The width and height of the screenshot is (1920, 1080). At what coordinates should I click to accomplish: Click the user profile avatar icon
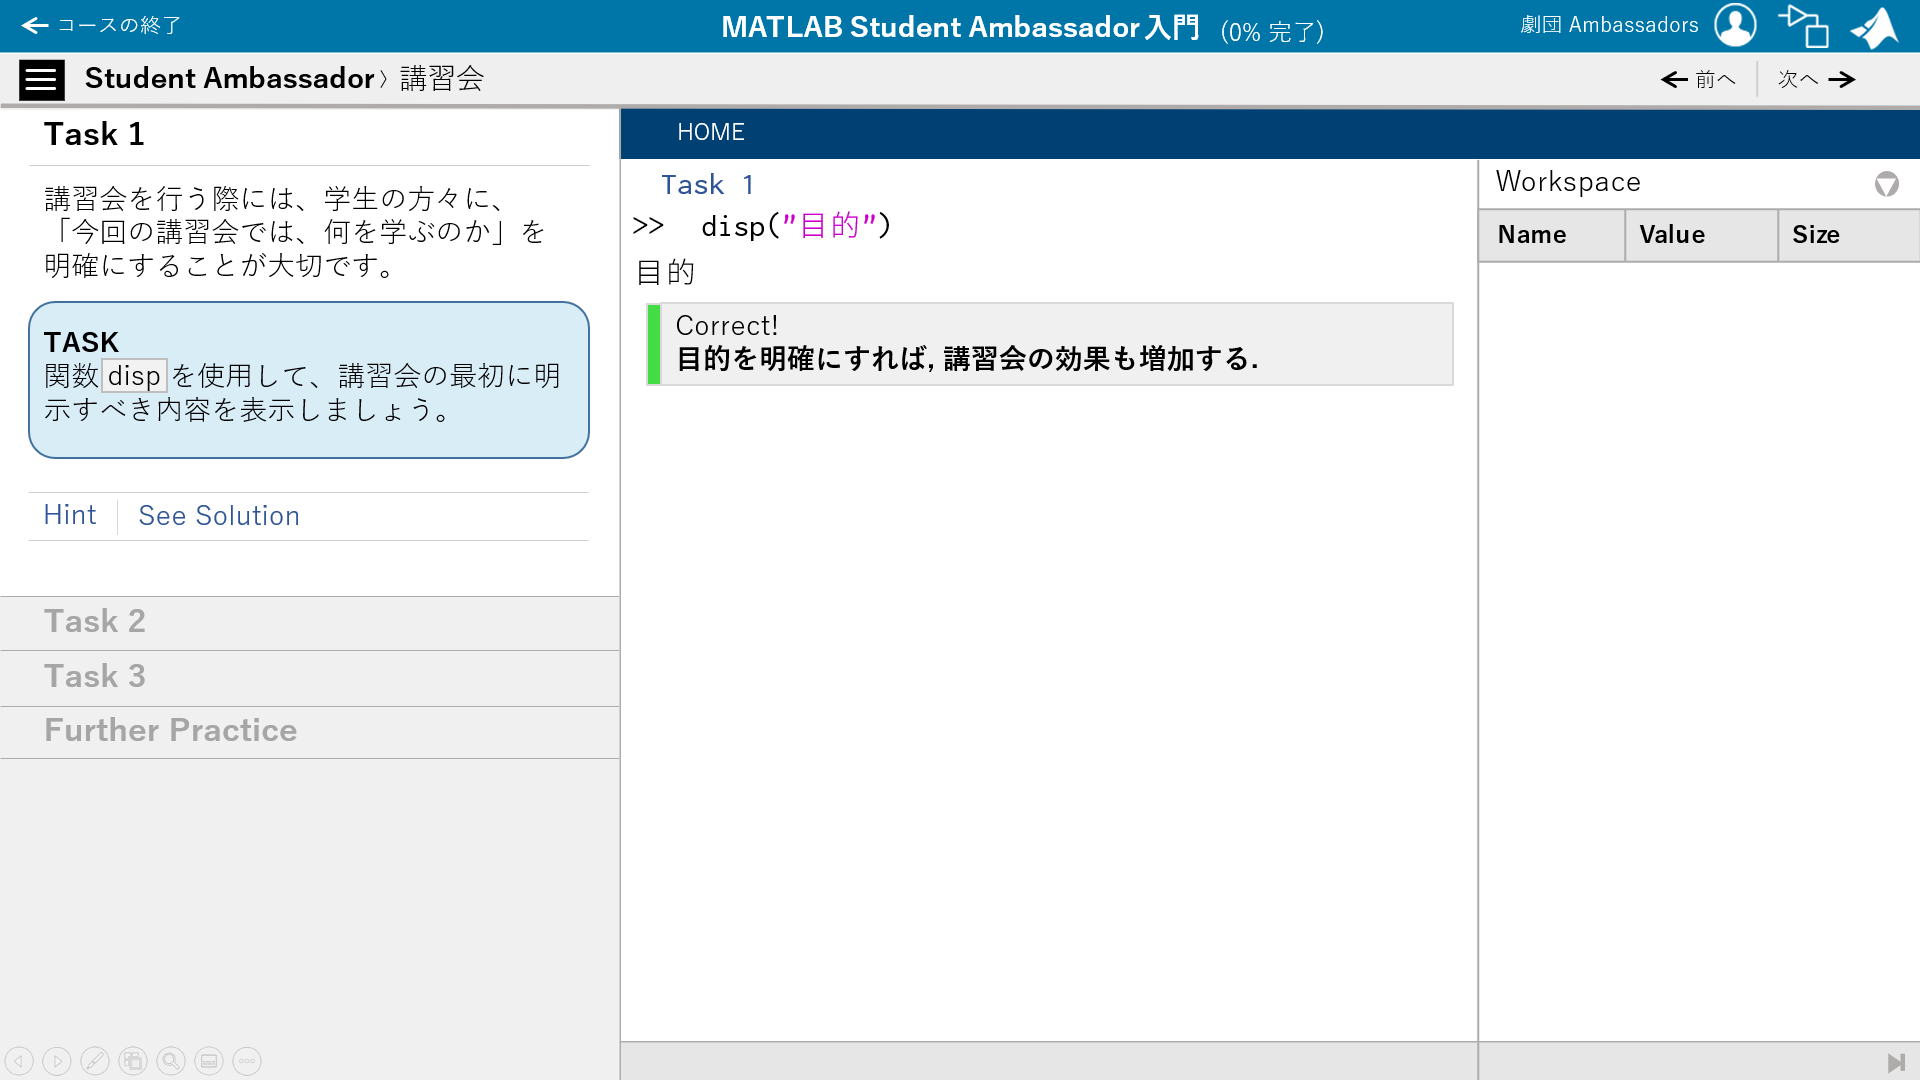(x=1735, y=25)
